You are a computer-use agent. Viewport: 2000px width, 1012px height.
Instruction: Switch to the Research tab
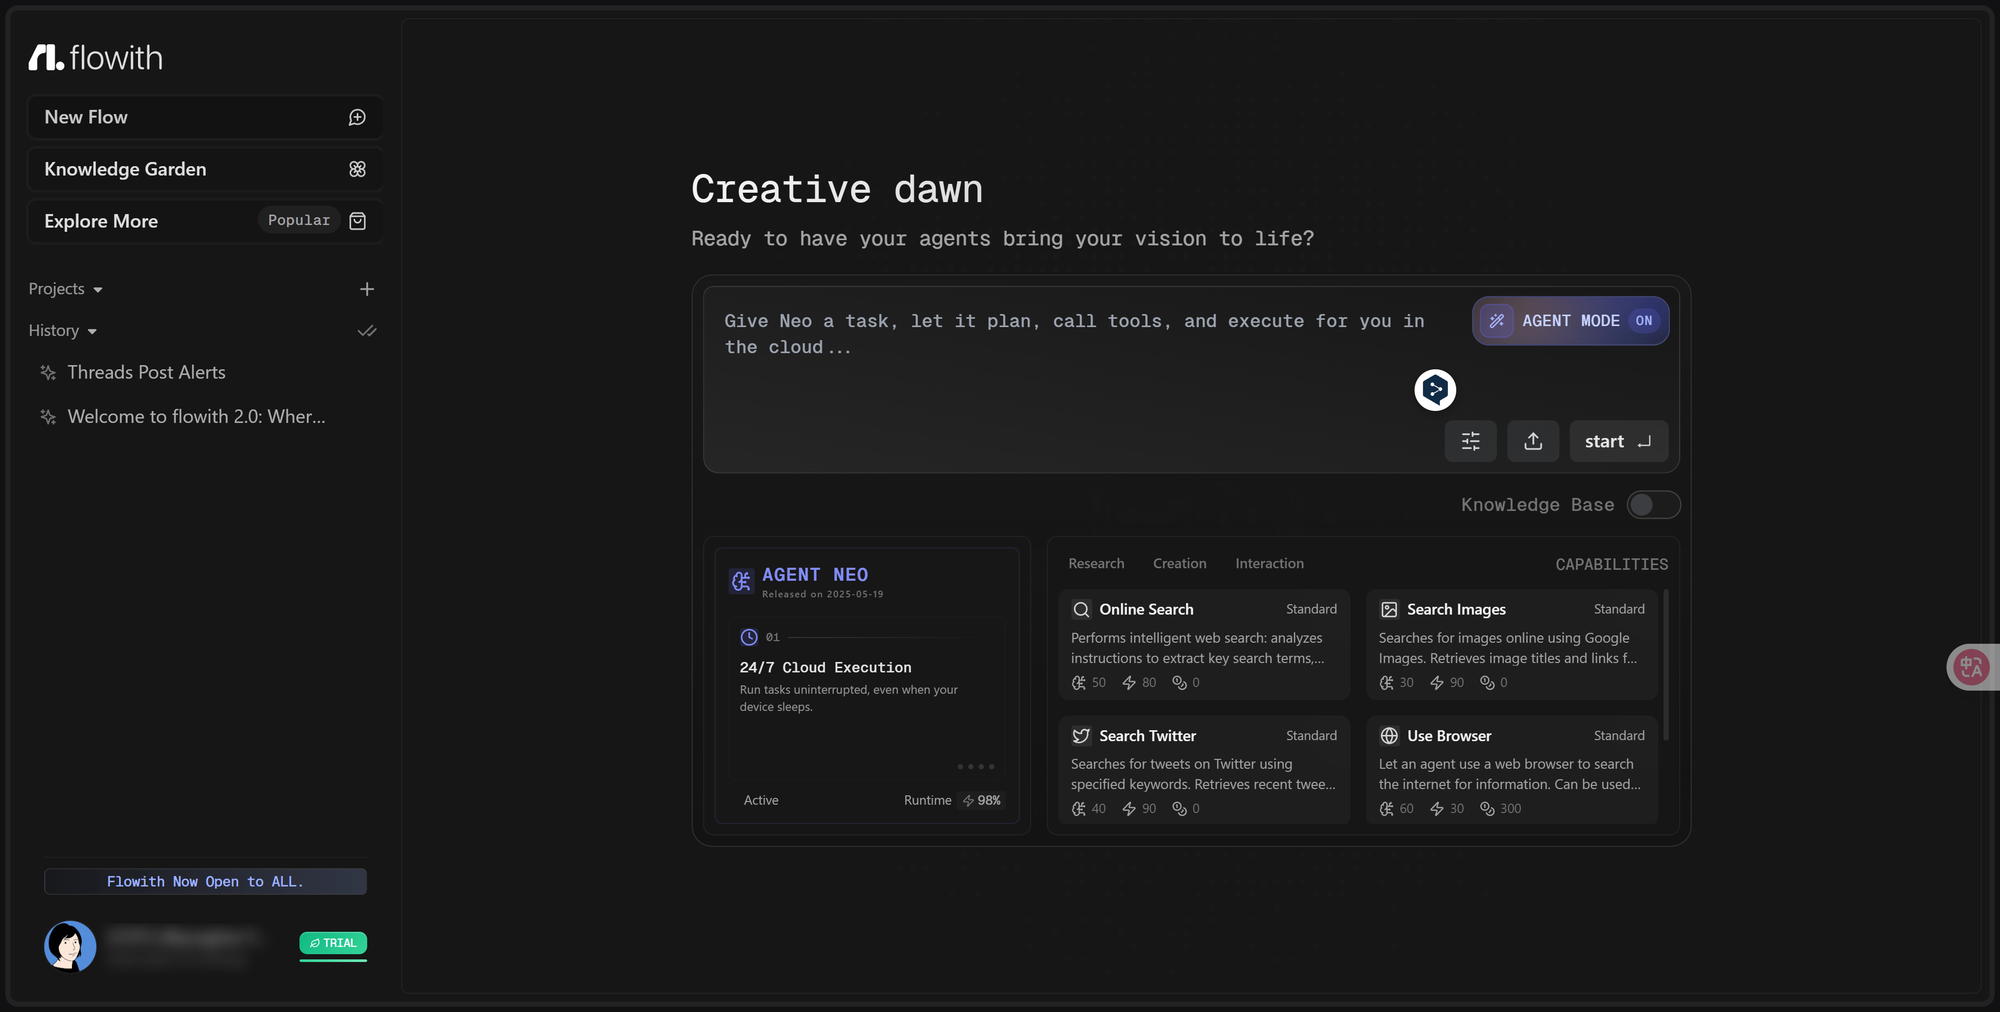click(x=1096, y=564)
